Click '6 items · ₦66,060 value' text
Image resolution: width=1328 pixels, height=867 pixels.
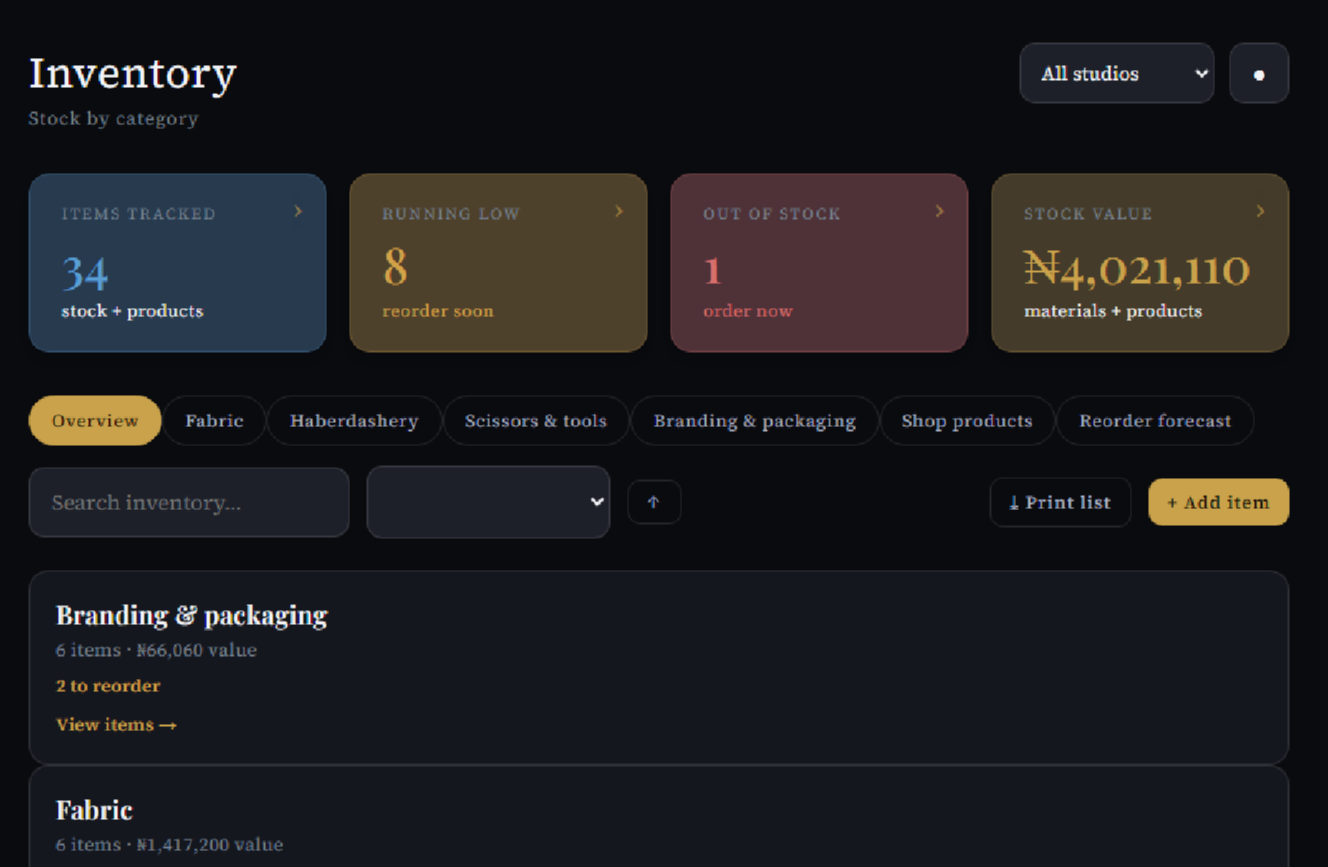[x=156, y=650]
